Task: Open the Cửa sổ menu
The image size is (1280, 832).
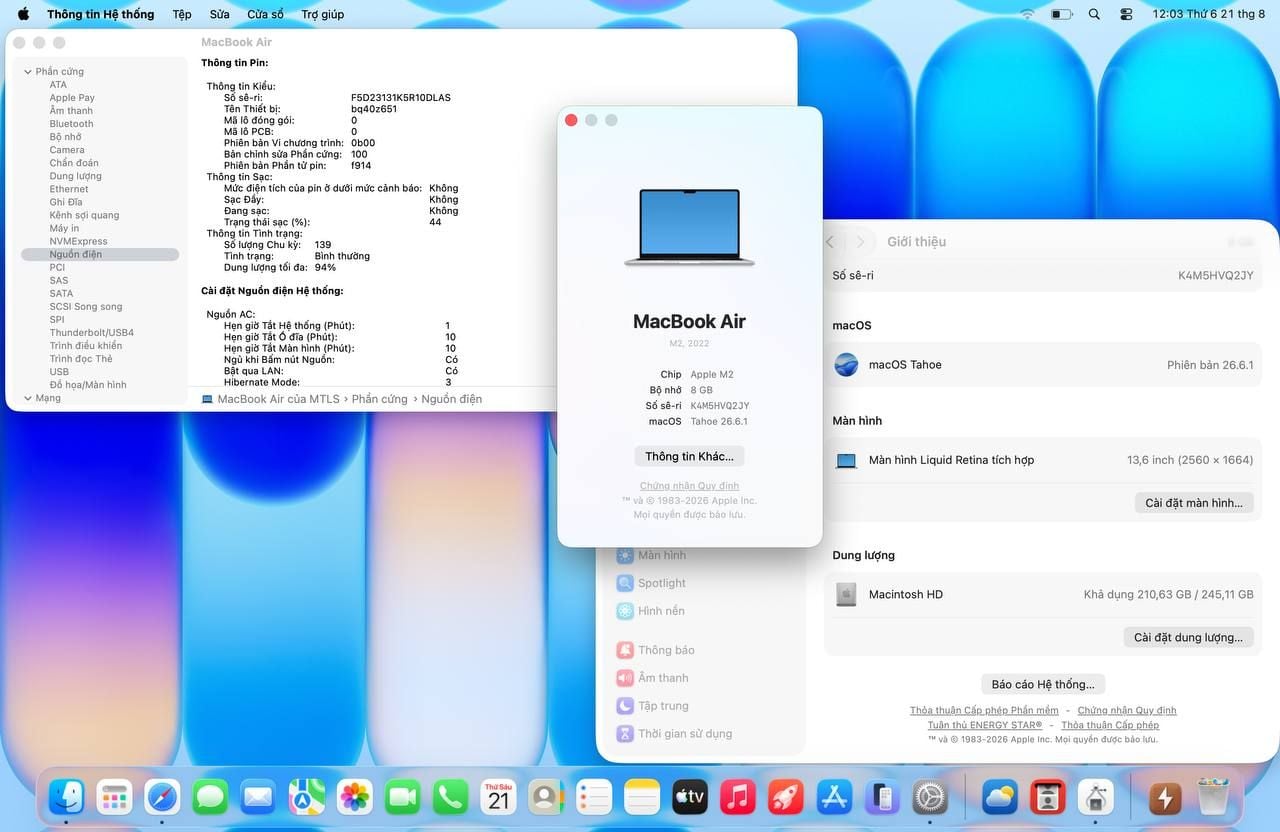Action: coord(266,14)
